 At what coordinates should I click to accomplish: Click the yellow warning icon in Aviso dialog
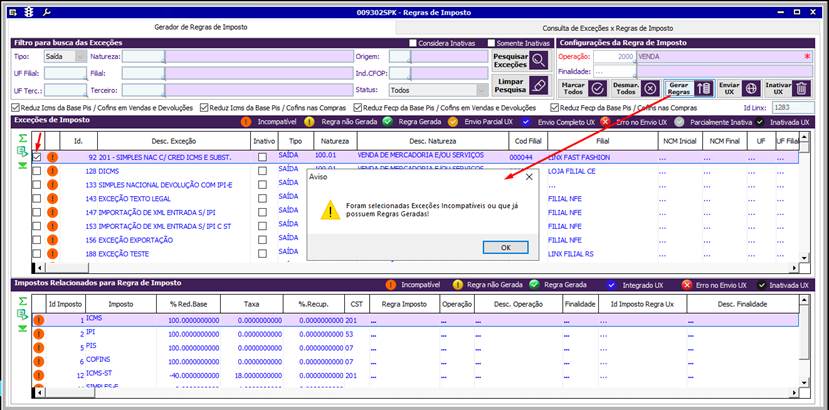point(330,210)
